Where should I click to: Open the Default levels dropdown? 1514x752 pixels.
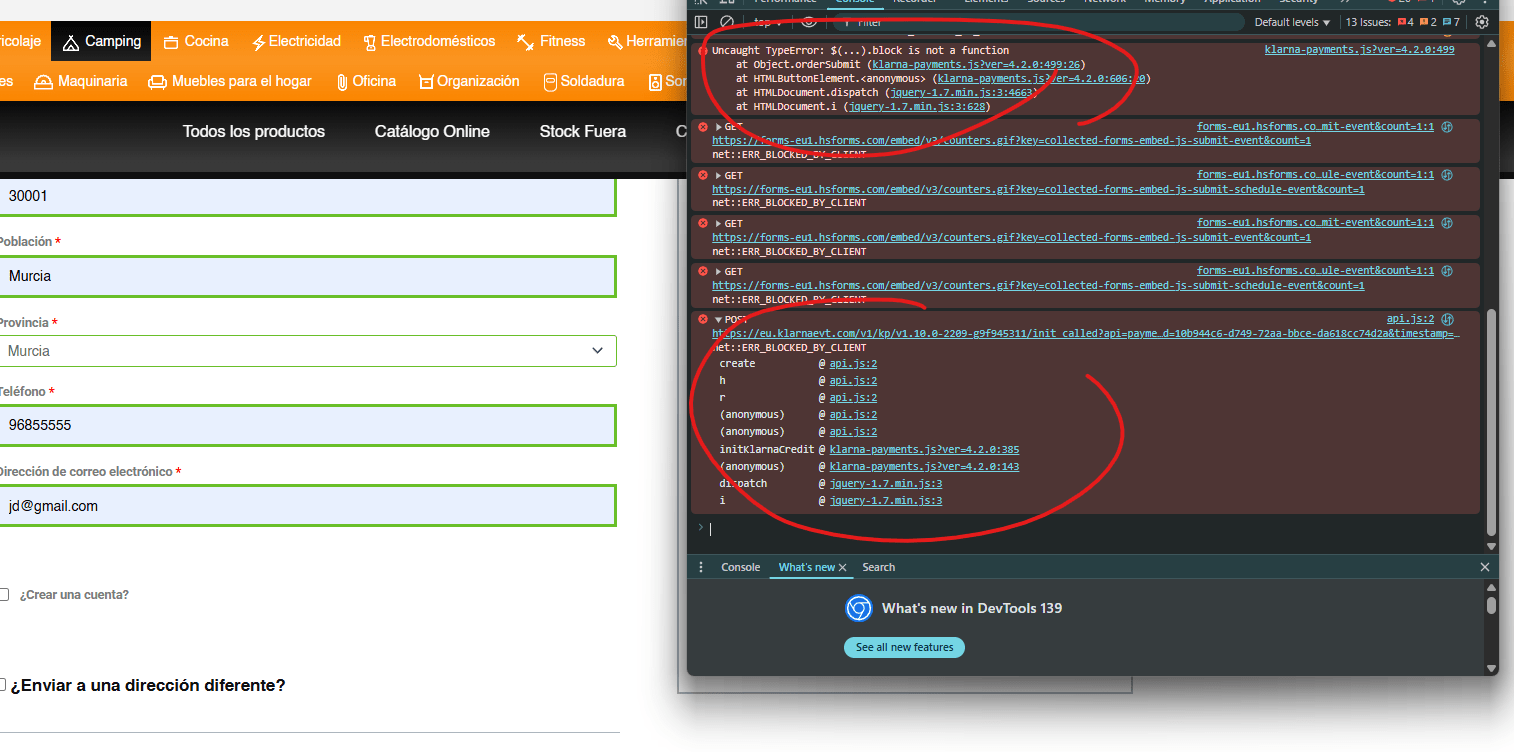[1292, 22]
